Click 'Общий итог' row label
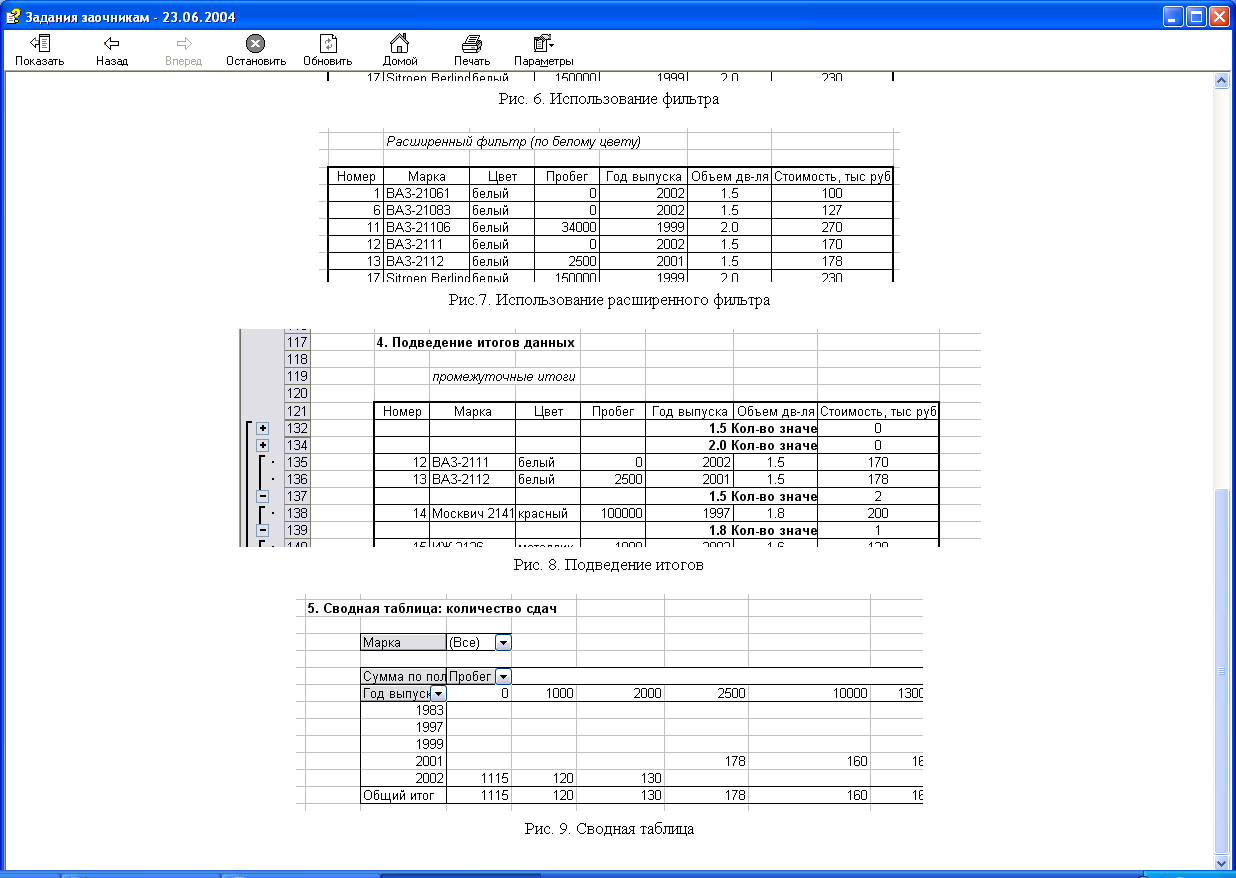 pyautogui.click(x=403, y=796)
